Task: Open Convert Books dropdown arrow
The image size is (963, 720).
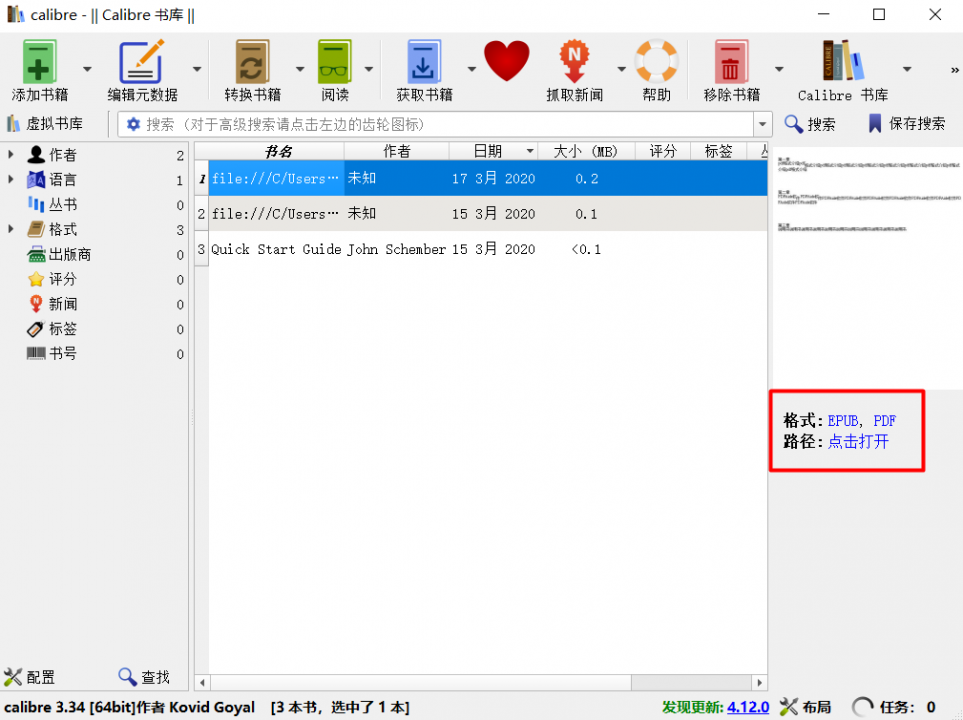Action: [300, 69]
